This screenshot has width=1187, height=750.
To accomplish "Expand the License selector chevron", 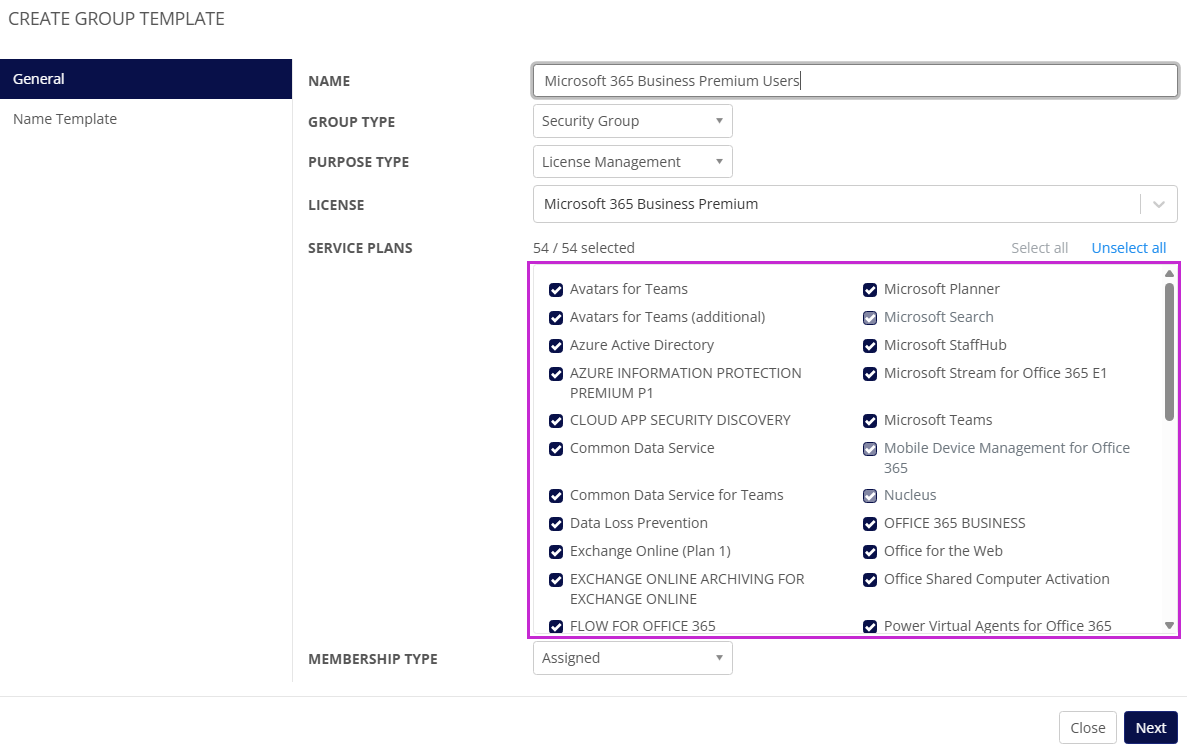I will pos(1159,204).
